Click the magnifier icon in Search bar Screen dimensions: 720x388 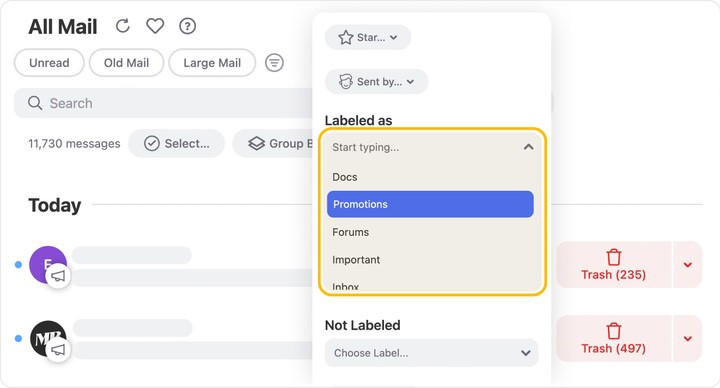[x=35, y=103]
